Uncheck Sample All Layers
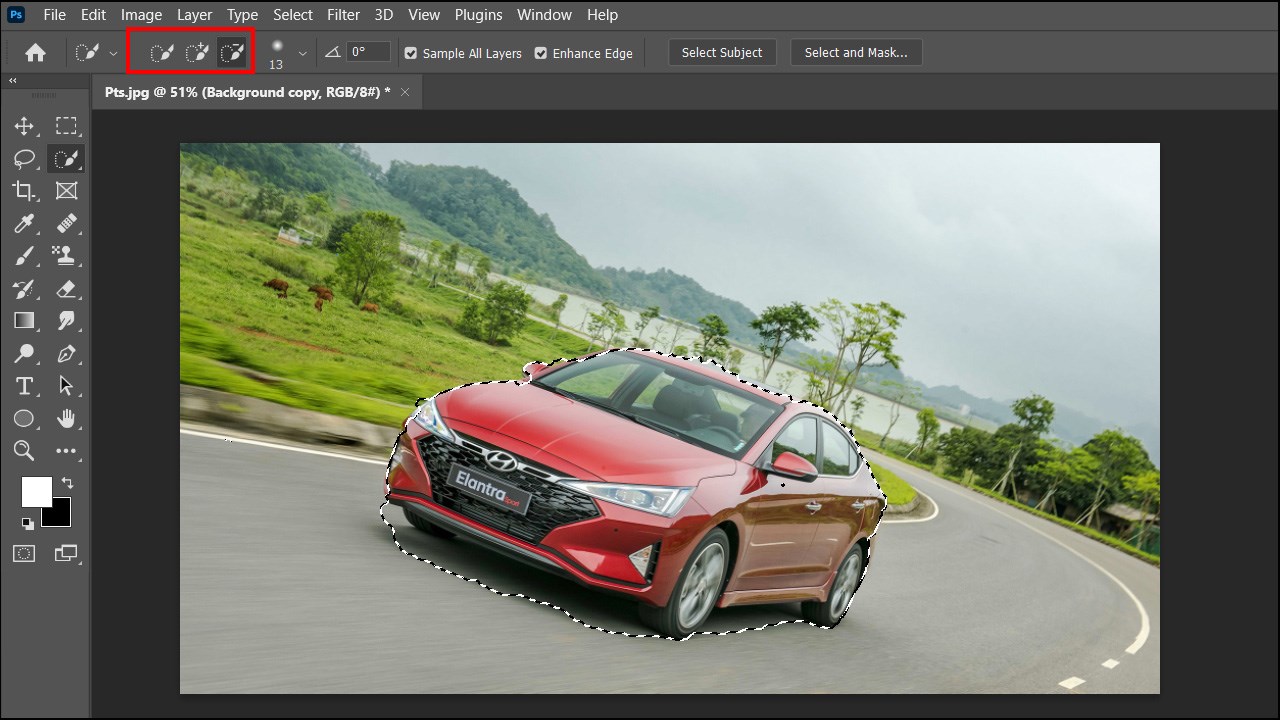Image resolution: width=1280 pixels, height=720 pixels. (410, 53)
